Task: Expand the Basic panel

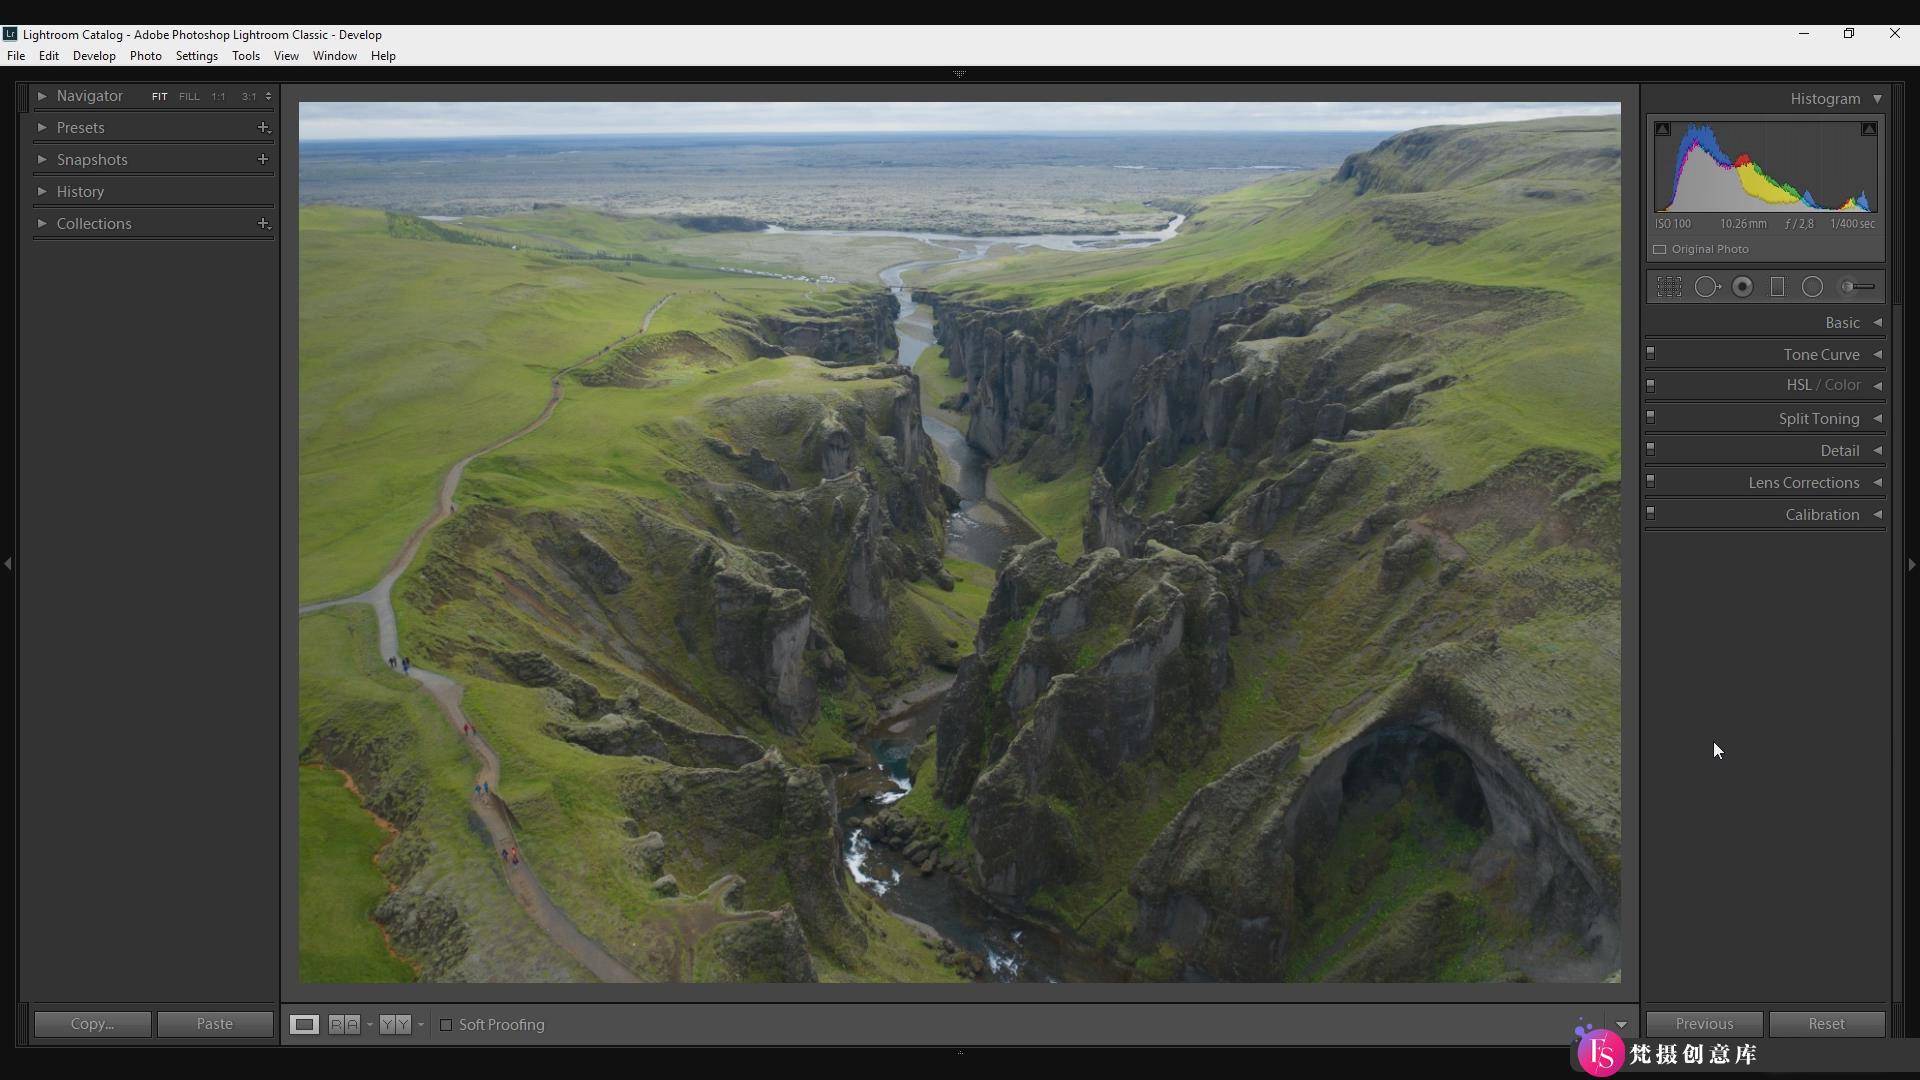Action: click(1877, 322)
